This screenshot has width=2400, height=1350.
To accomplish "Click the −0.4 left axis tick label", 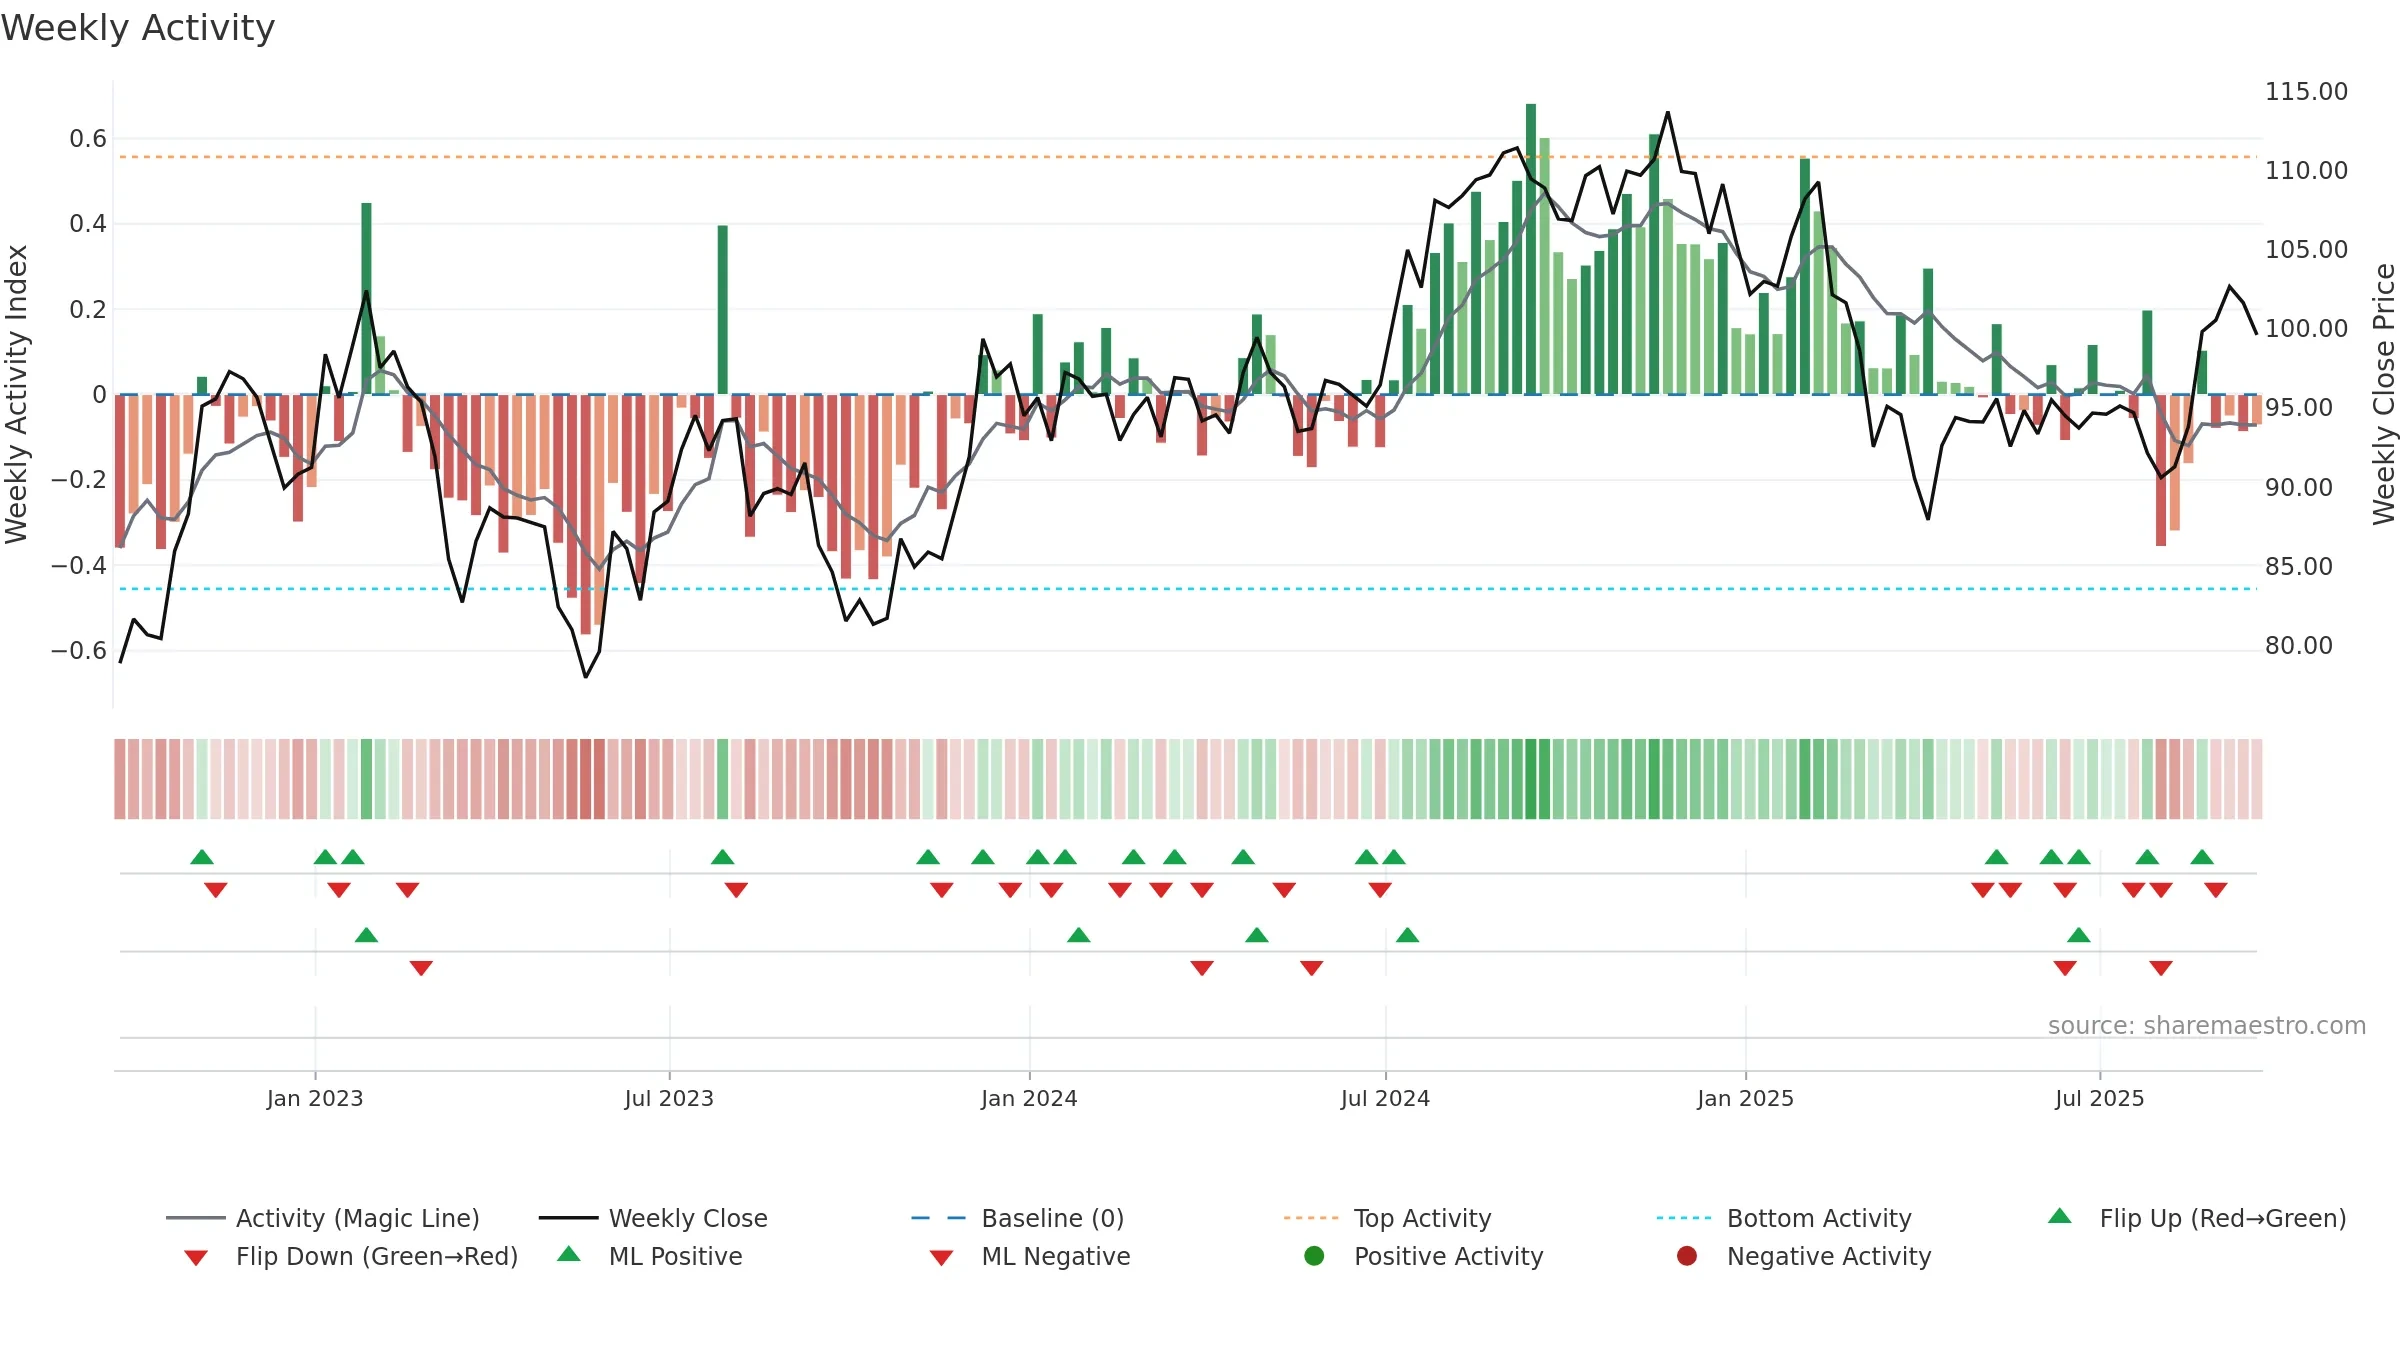I will (79, 565).
